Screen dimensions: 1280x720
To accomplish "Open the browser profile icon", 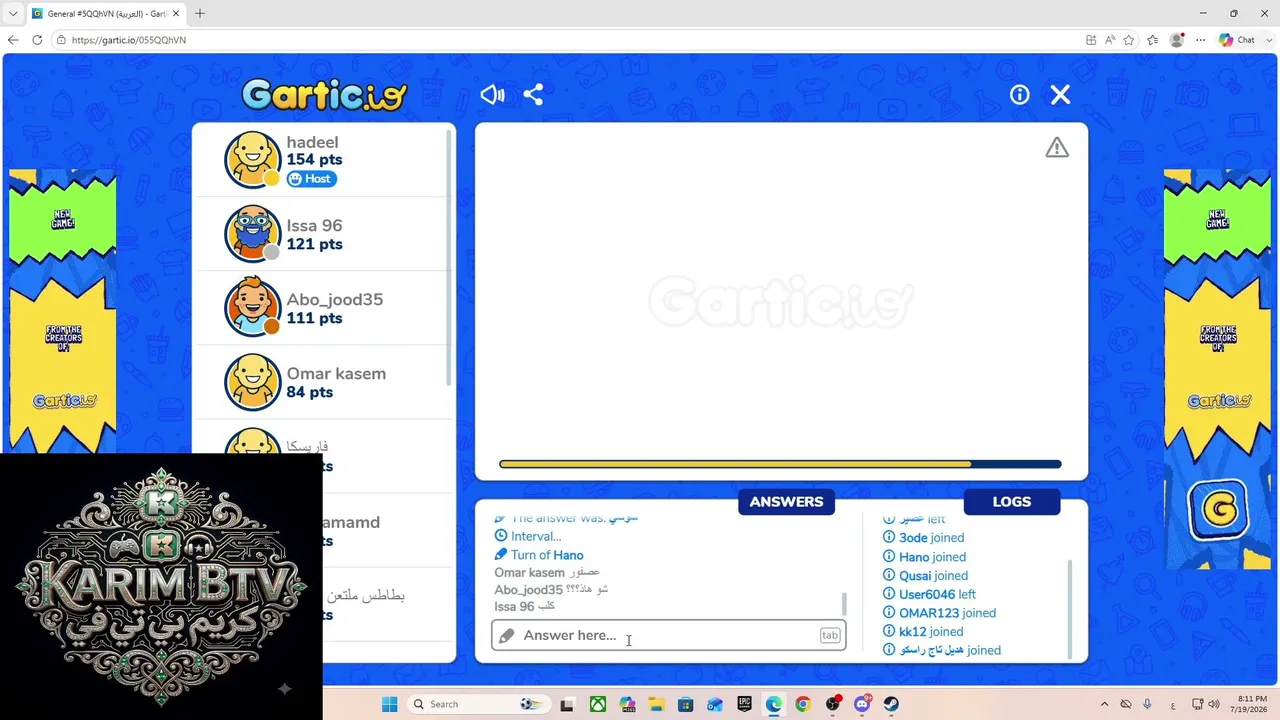I will (1177, 40).
